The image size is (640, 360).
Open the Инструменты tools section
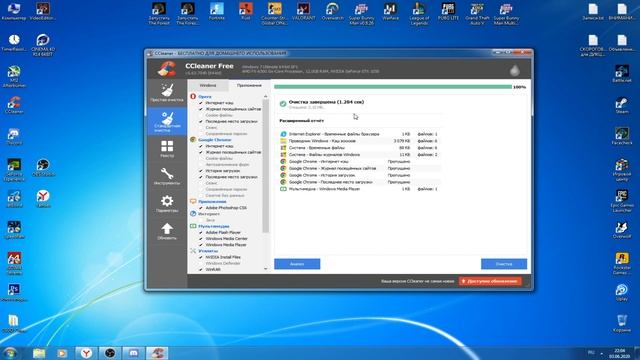tap(167, 176)
